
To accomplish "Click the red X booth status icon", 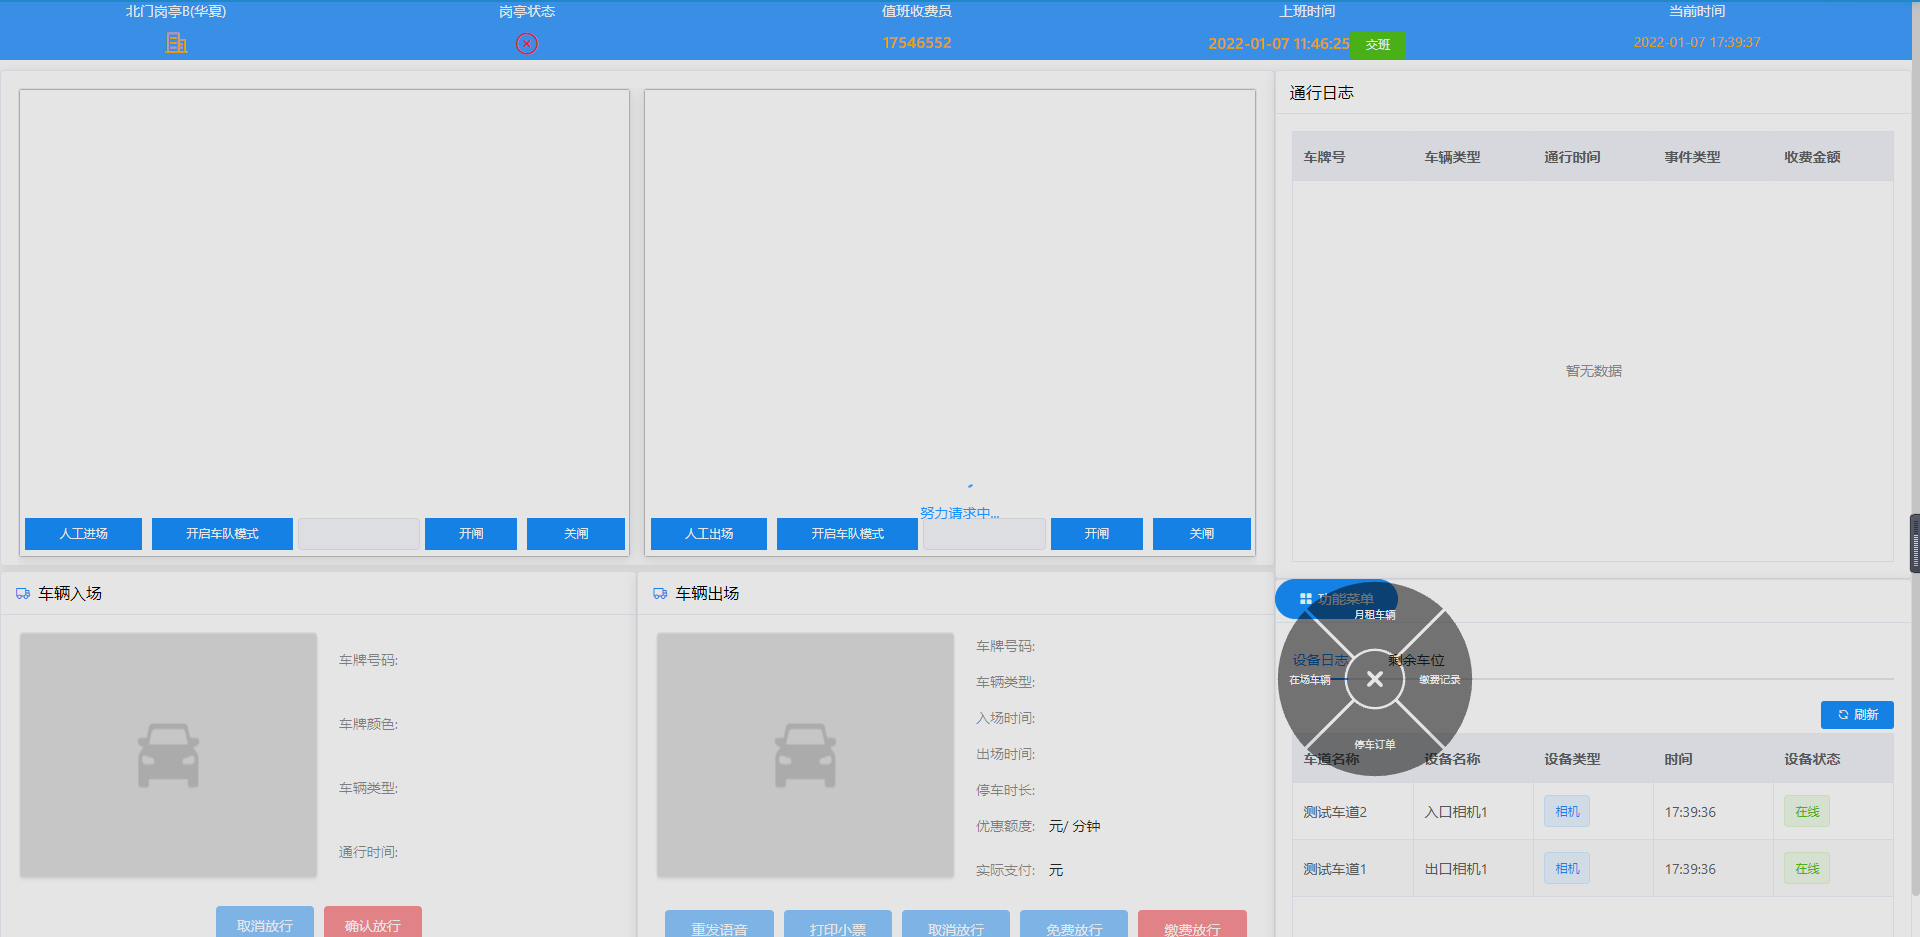I will tap(527, 43).
